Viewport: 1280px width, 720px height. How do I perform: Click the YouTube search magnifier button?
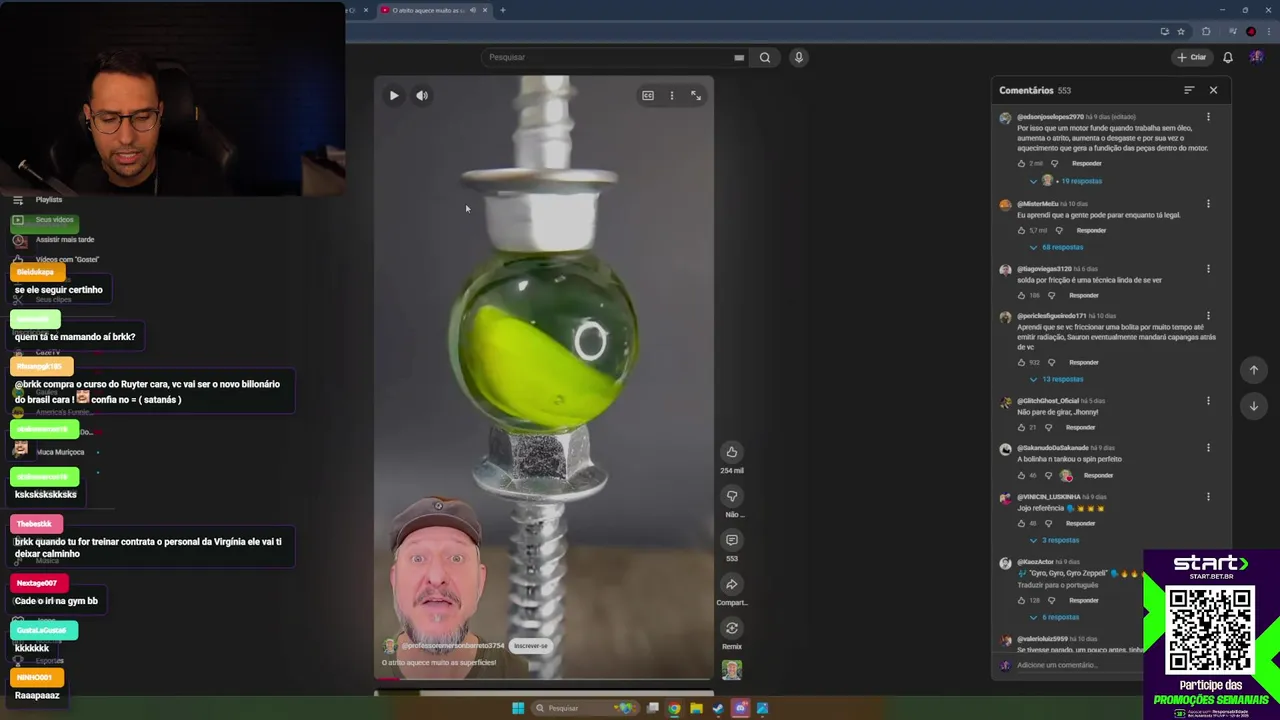[x=765, y=57]
